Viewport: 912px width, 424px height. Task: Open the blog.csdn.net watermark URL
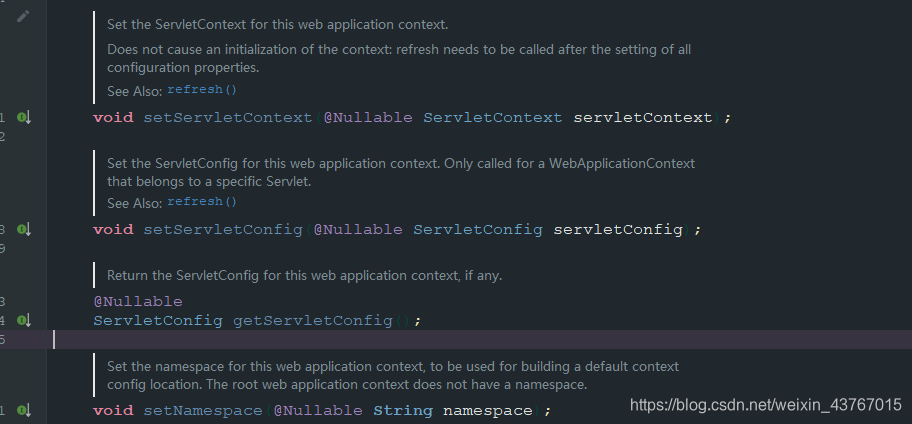pos(765,405)
